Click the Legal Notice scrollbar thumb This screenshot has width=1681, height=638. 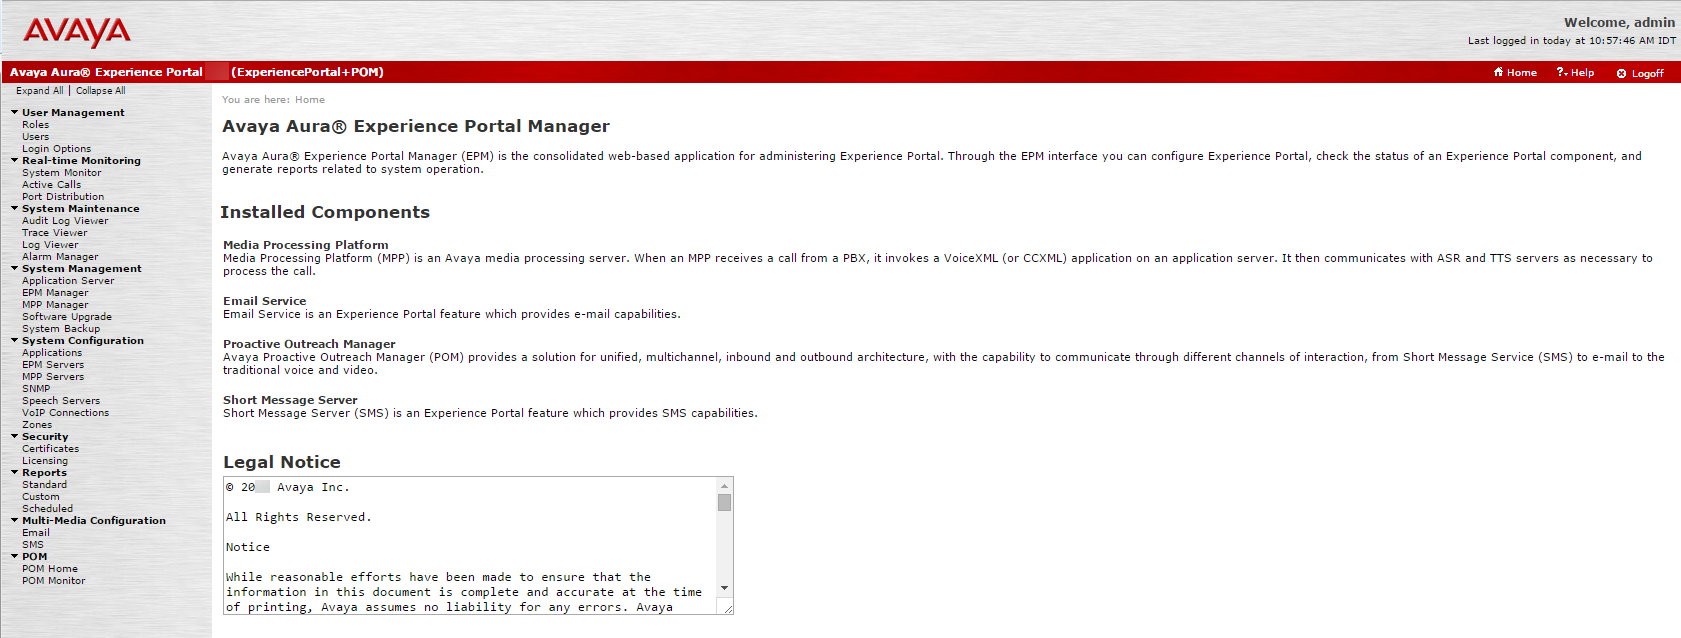(x=724, y=502)
